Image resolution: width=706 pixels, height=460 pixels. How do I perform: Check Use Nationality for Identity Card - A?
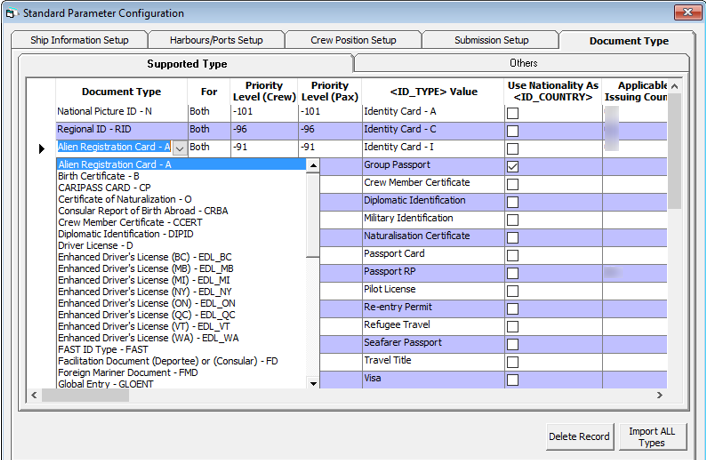click(513, 113)
